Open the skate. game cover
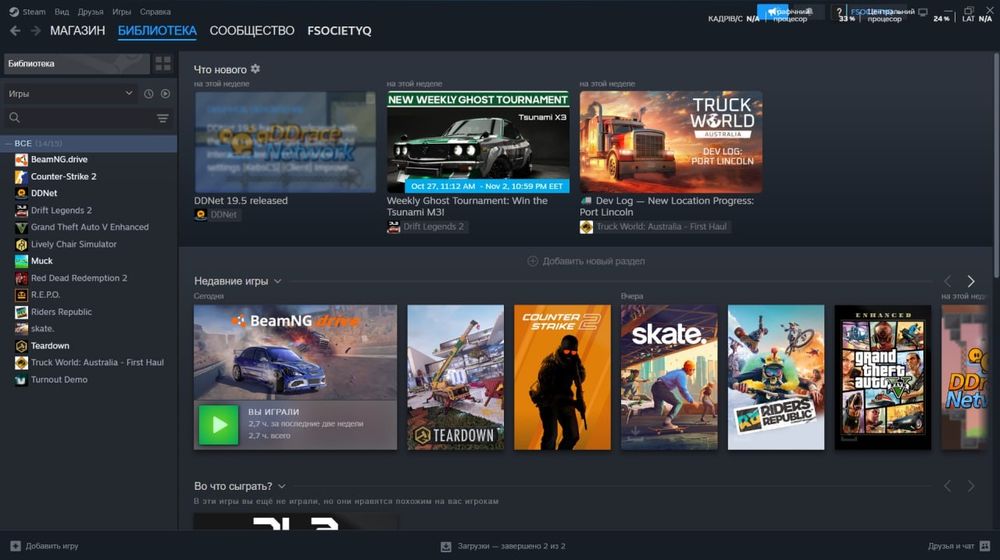Viewport: 1000px width, 560px height. pos(669,377)
